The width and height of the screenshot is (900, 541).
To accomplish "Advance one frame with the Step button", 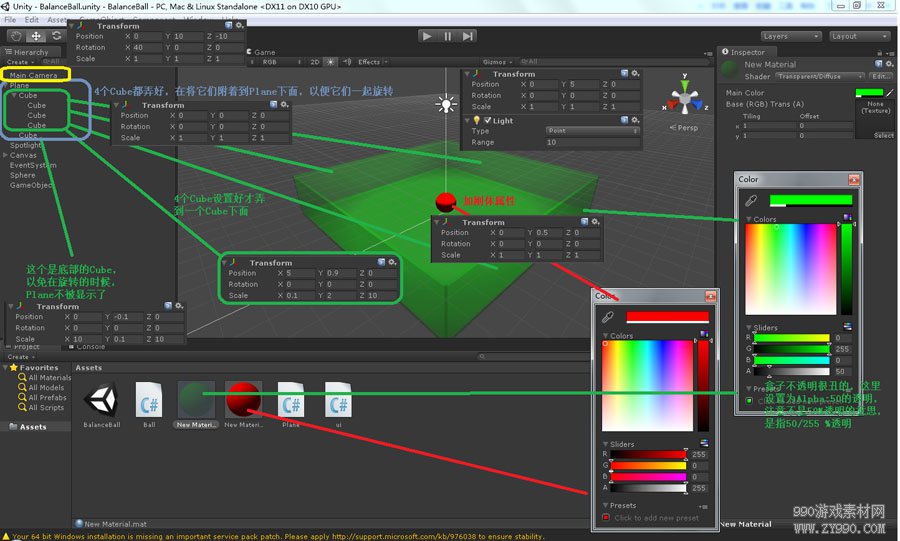I will click(x=468, y=36).
